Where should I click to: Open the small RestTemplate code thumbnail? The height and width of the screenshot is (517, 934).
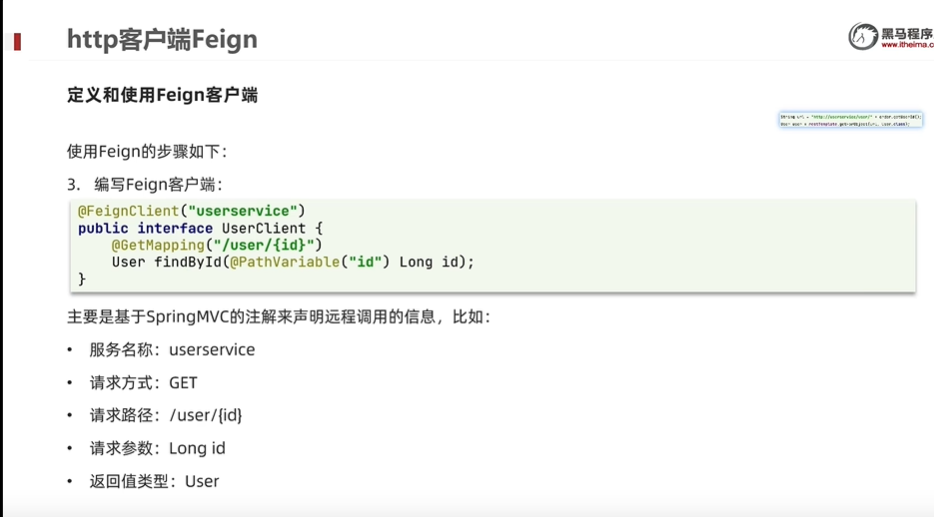[851, 120]
